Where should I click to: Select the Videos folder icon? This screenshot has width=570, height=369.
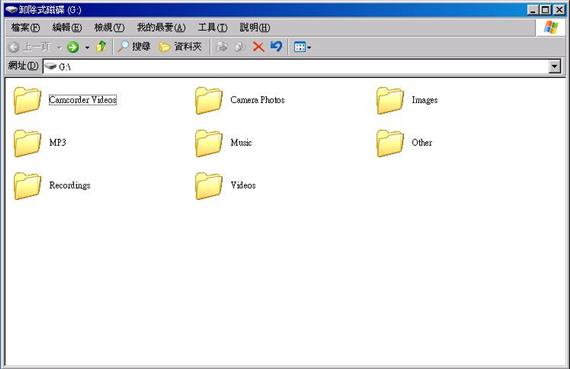(209, 186)
